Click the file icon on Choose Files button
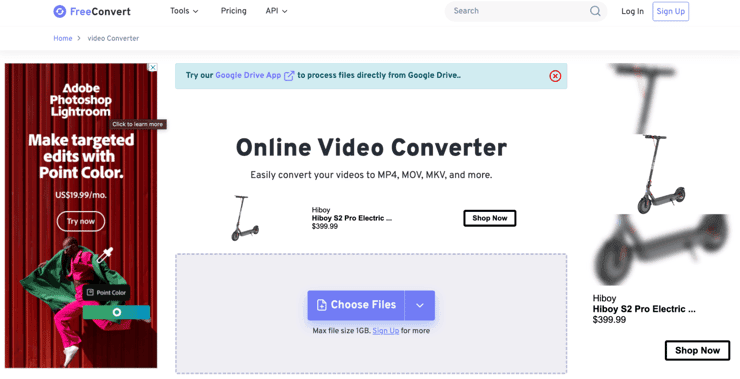The width and height of the screenshot is (740, 379). [x=321, y=305]
